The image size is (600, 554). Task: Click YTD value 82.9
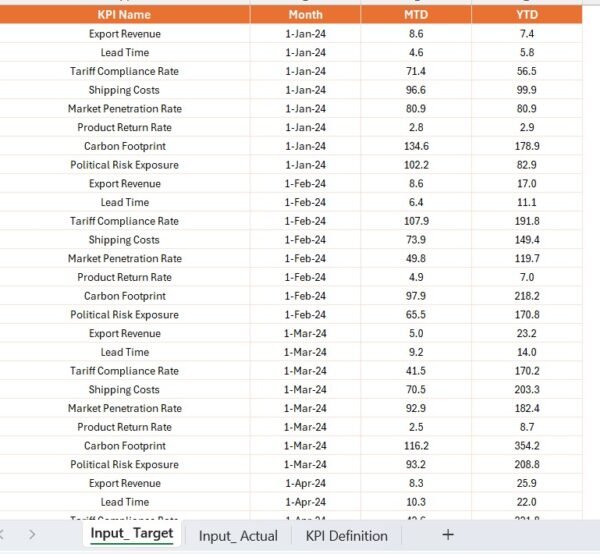pos(527,165)
